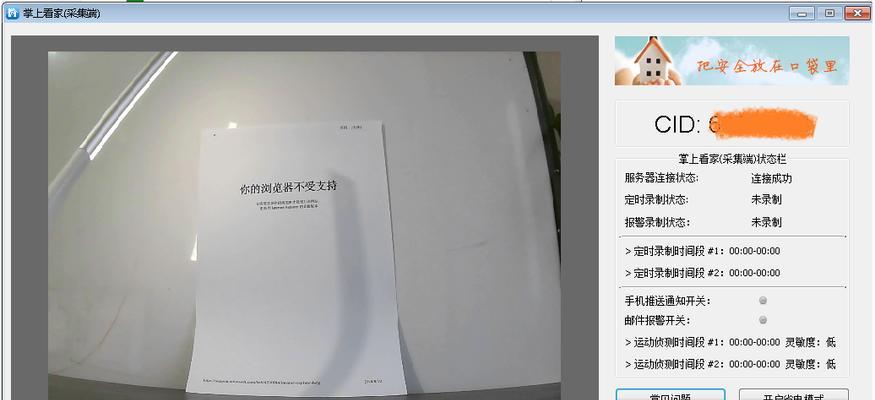The height and width of the screenshot is (400, 875).
Task: Click 定时录制时间段 #2 row
Action: coord(703,273)
